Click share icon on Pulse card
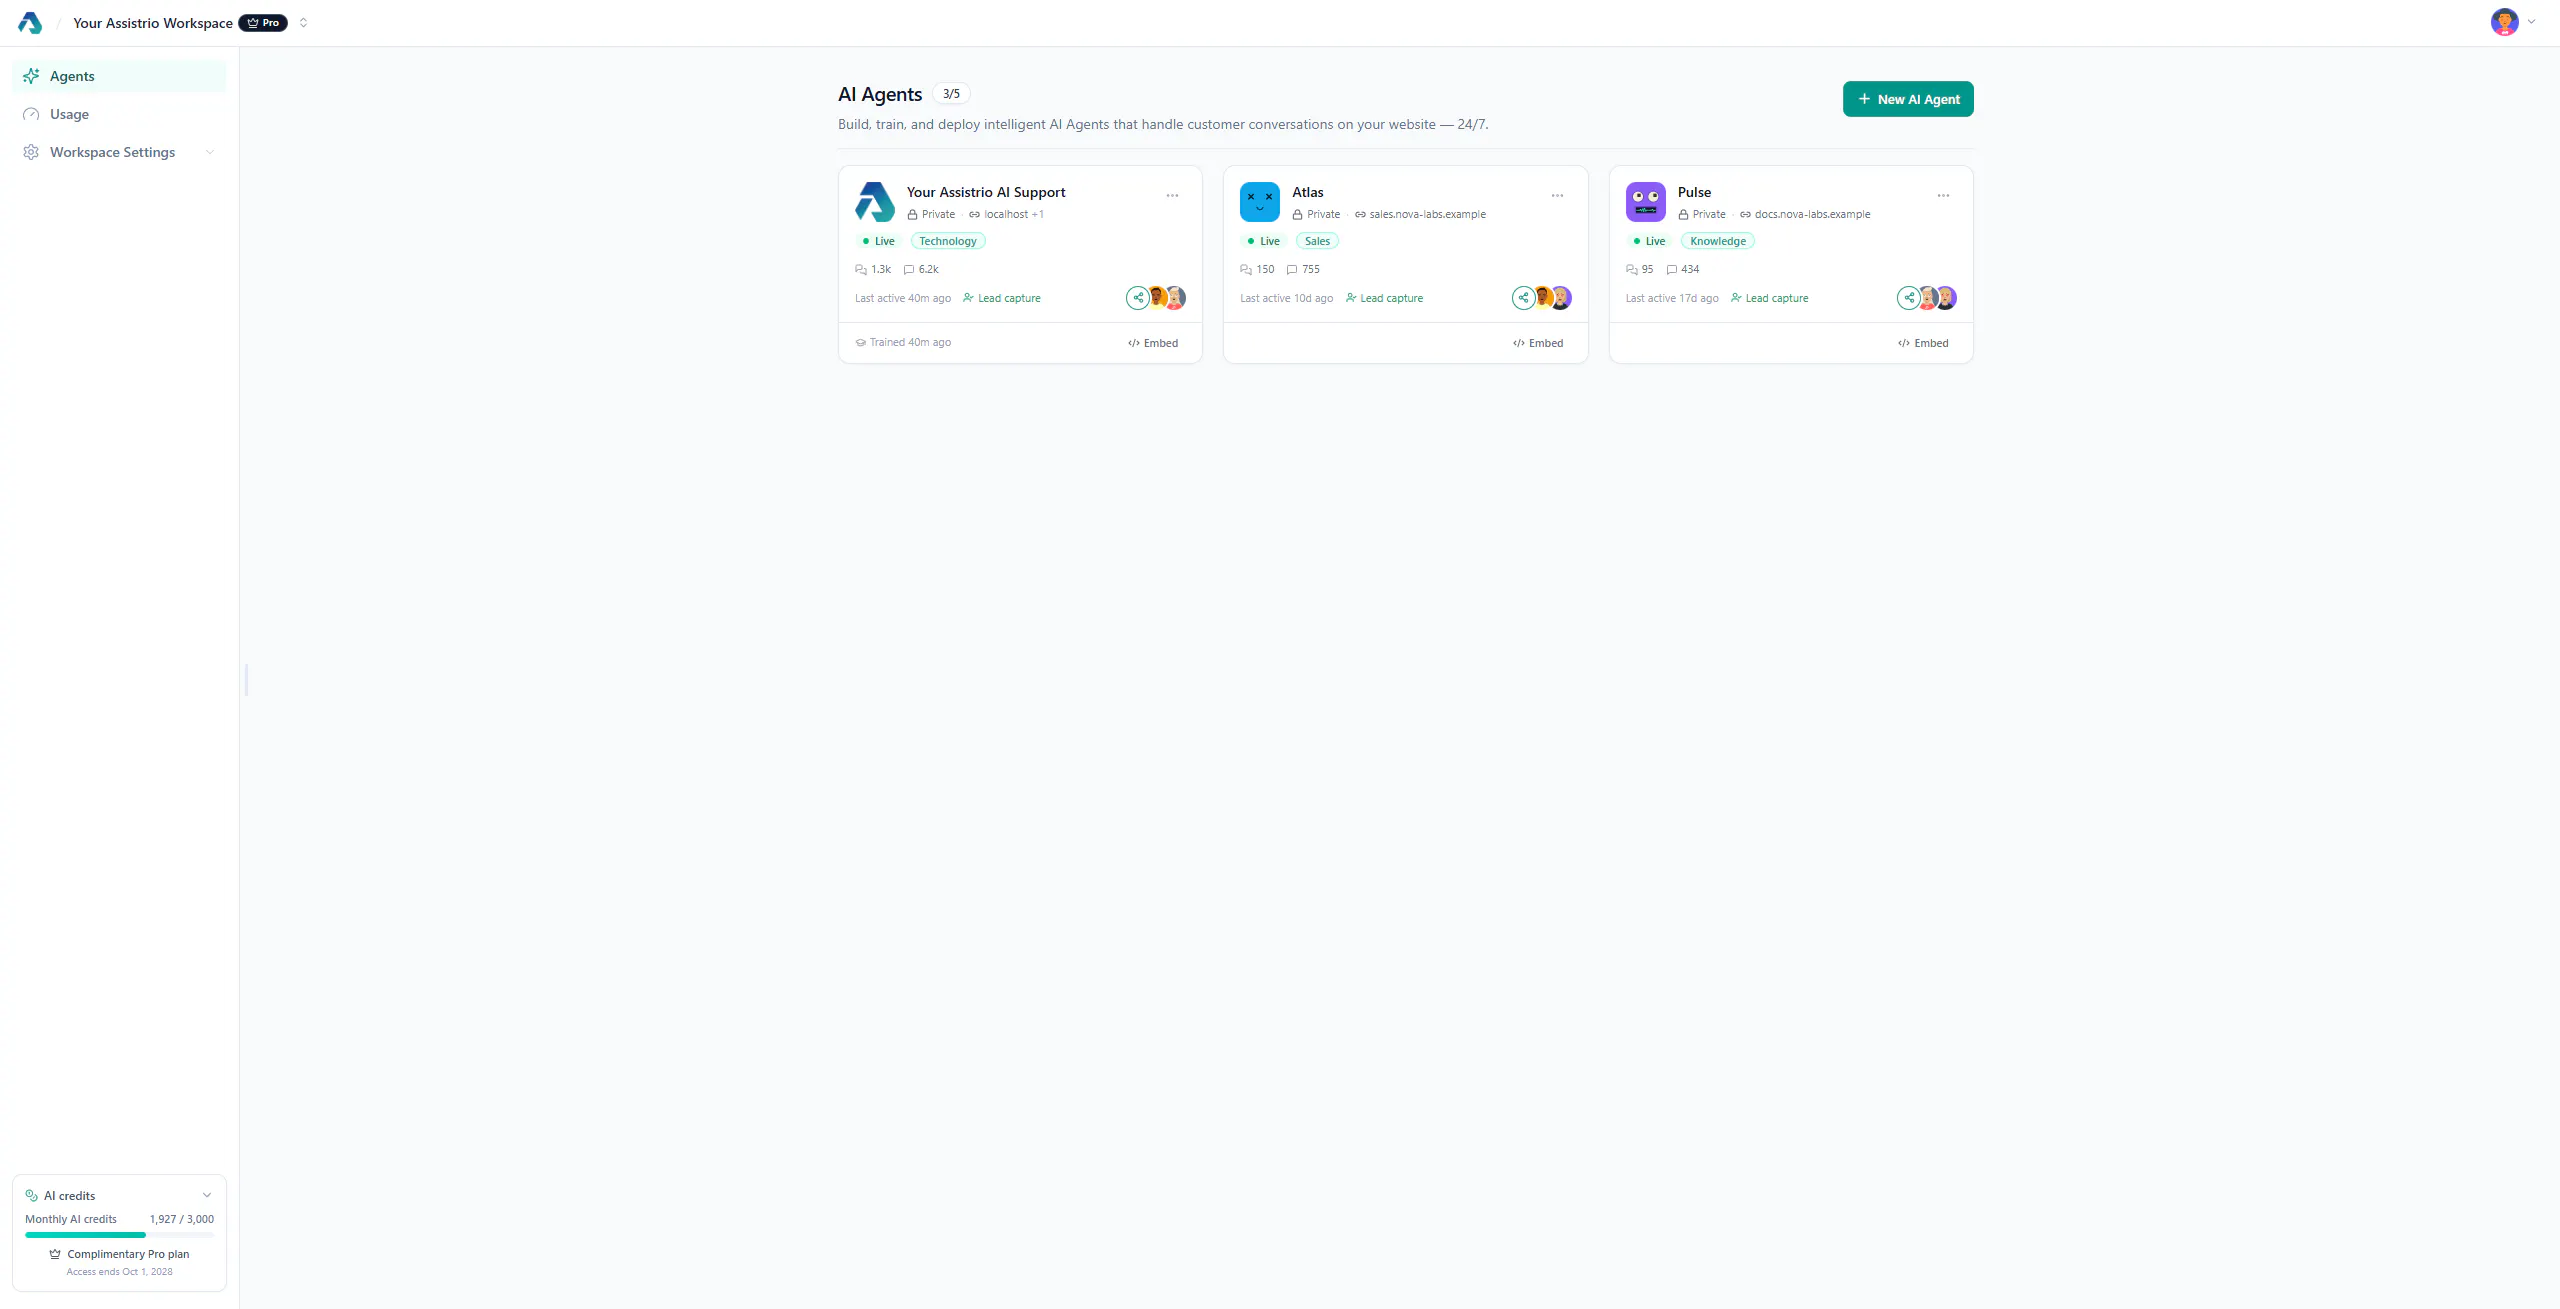 tap(1909, 298)
